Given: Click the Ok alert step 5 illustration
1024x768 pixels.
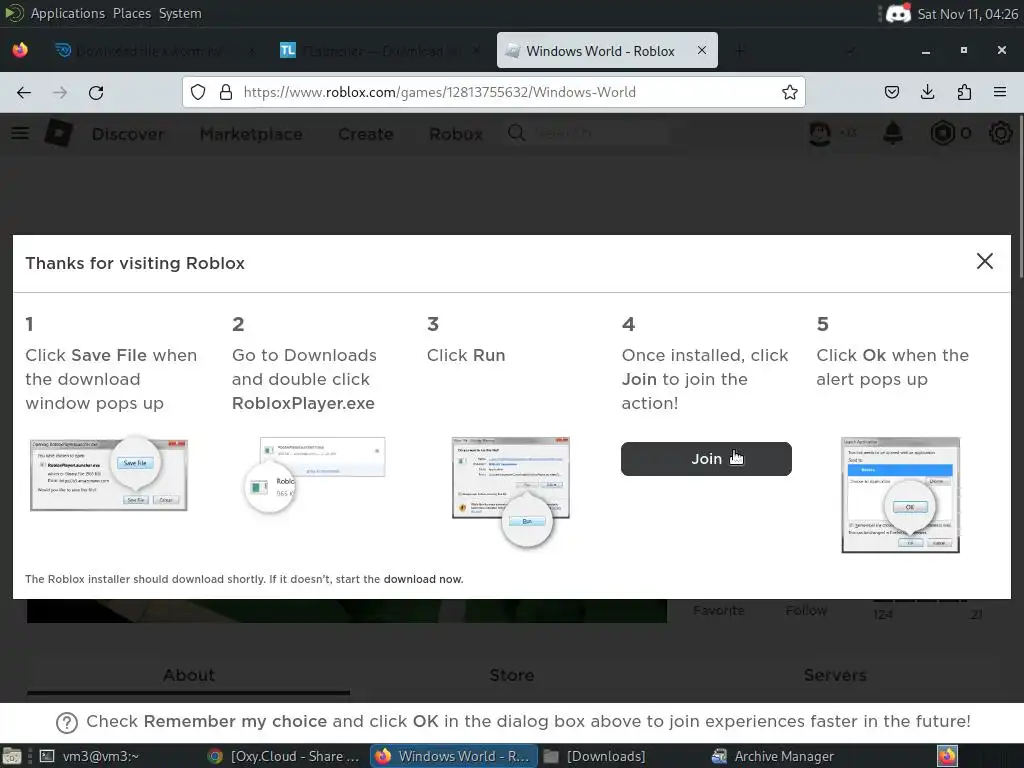Looking at the screenshot, I should [901, 495].
